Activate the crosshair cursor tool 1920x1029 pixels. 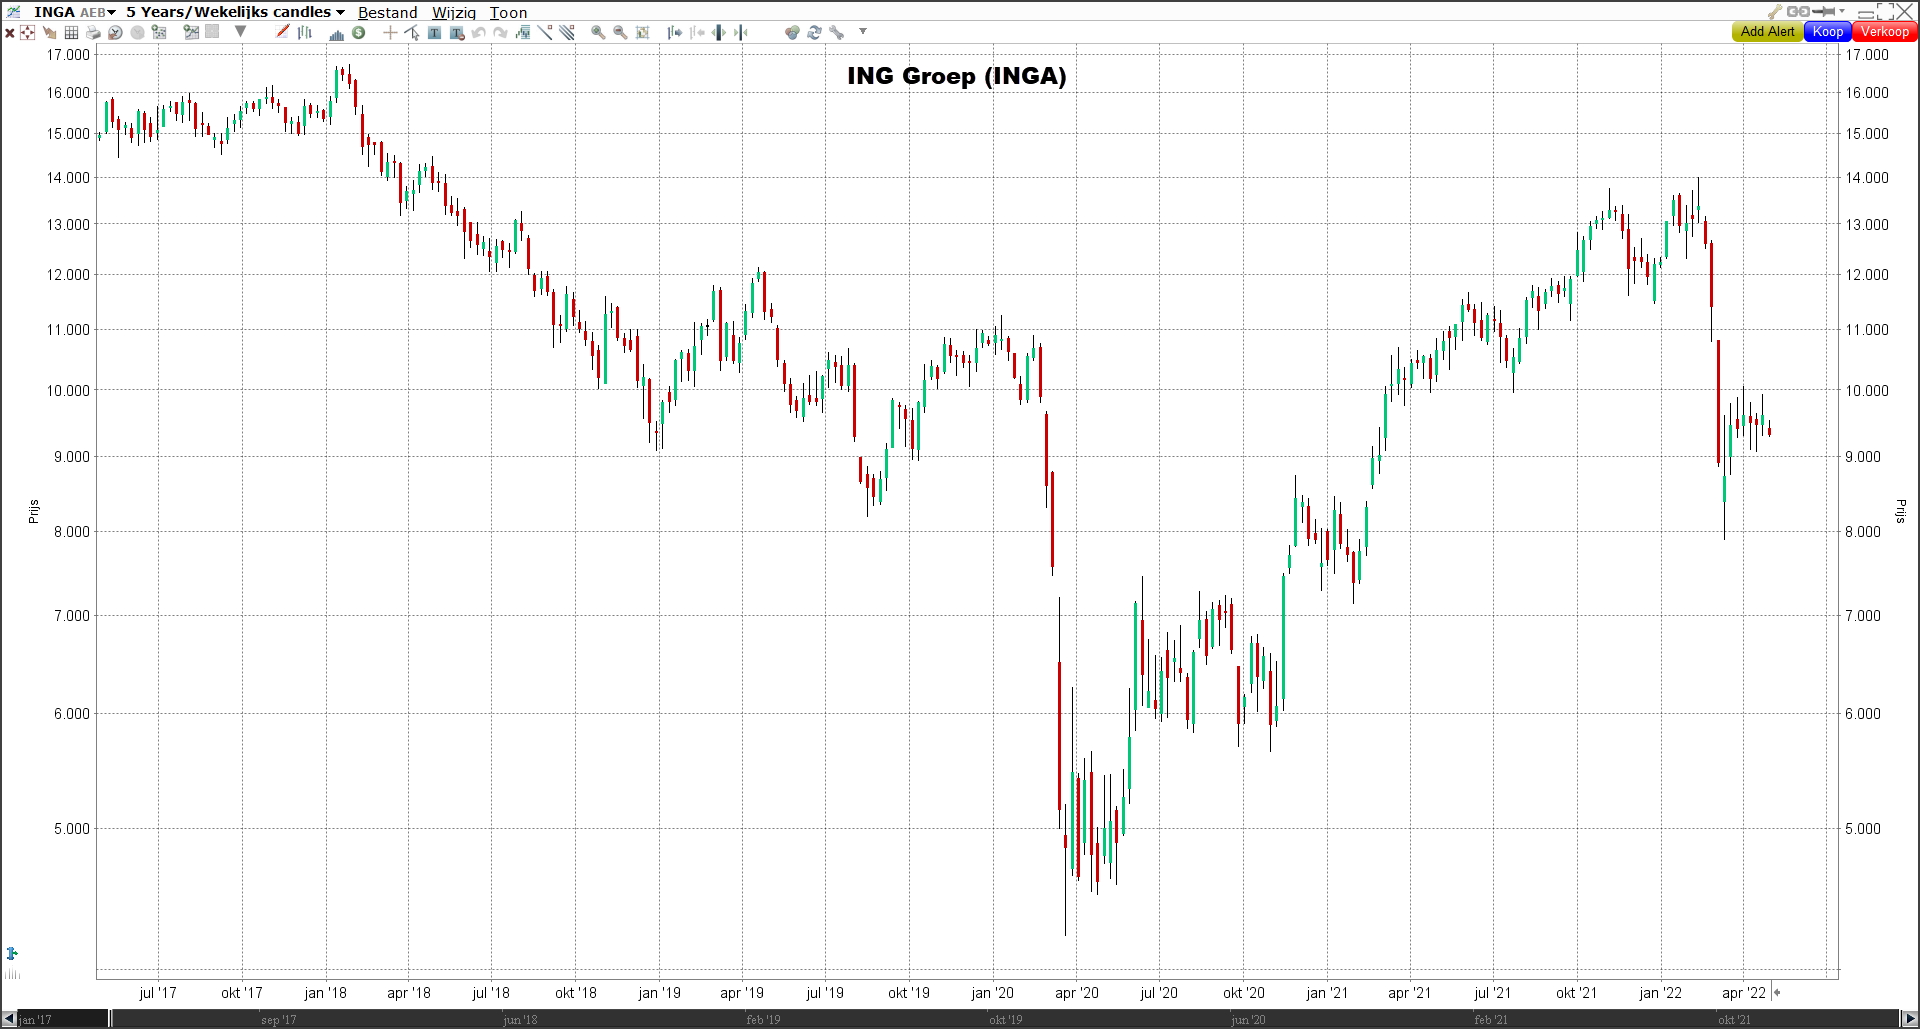pyautogui.click(x=390, y=32)
